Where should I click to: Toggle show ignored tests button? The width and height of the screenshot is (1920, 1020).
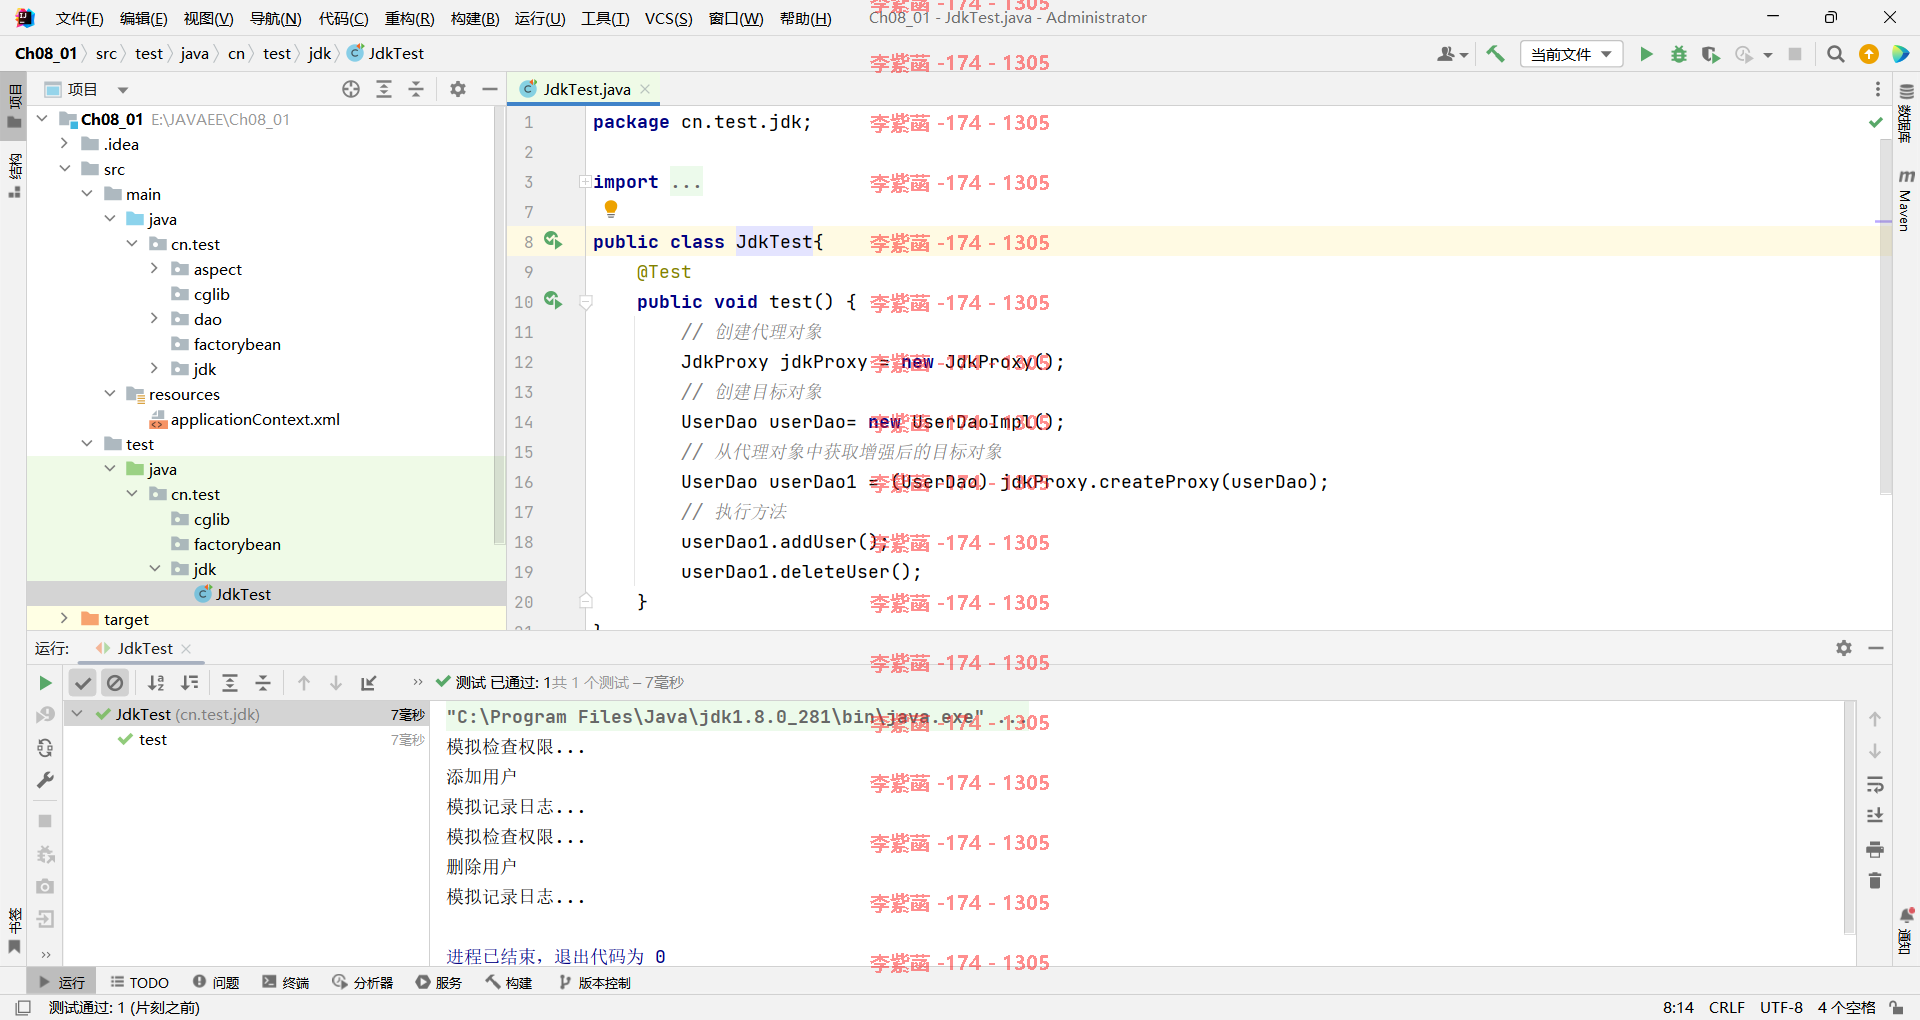tap(116, 683)
